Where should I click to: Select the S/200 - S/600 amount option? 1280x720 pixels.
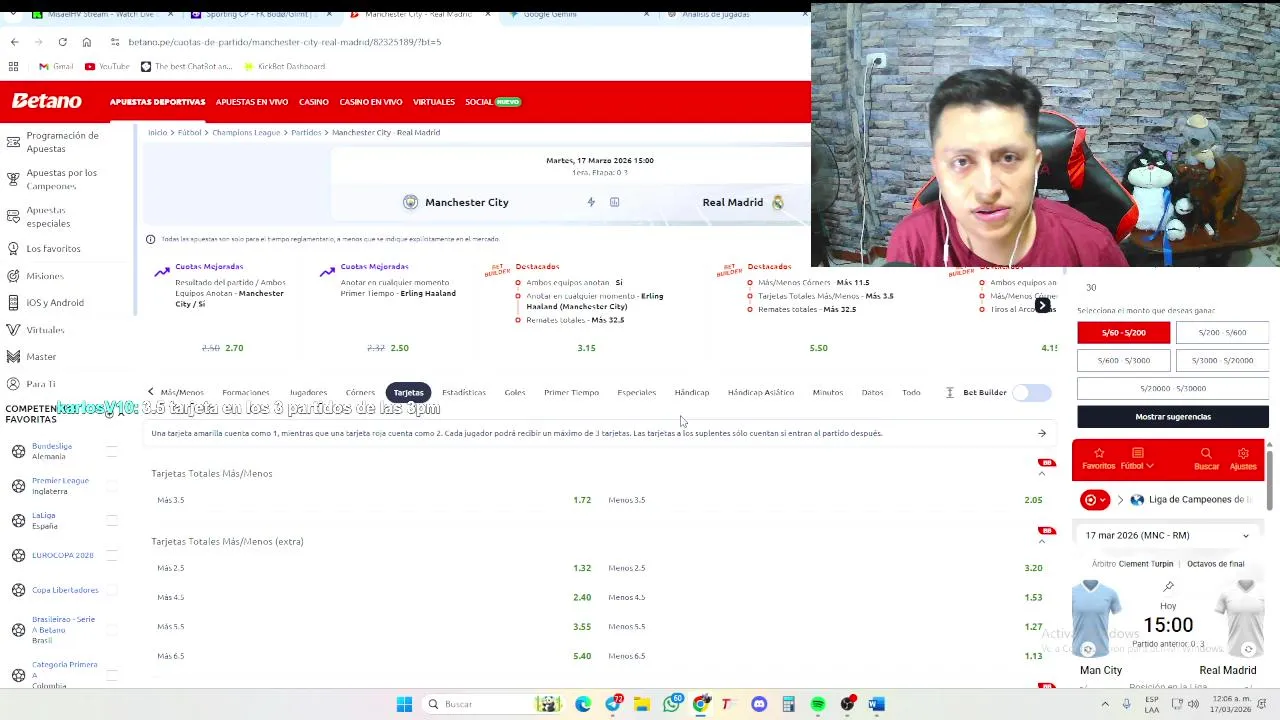tap(1222, 333)
